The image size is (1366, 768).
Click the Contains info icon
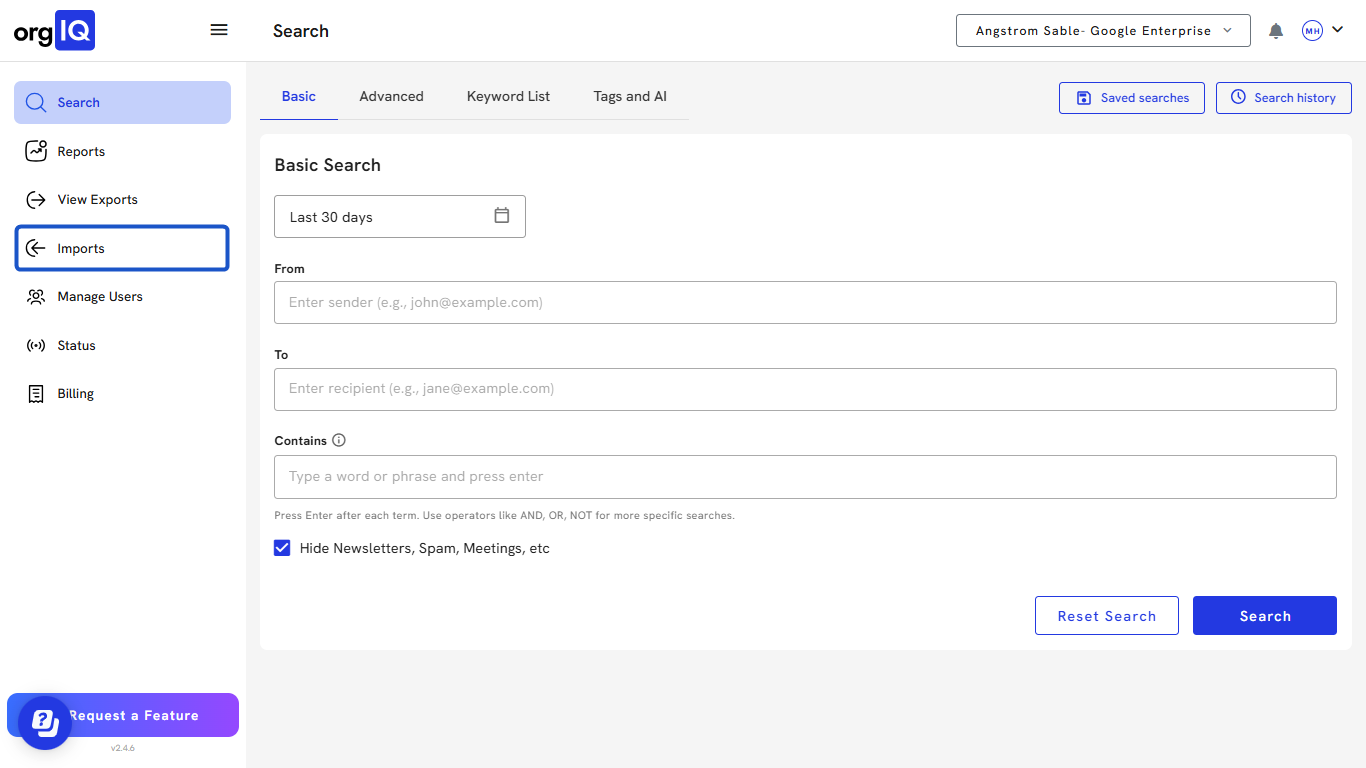(339, 440)
